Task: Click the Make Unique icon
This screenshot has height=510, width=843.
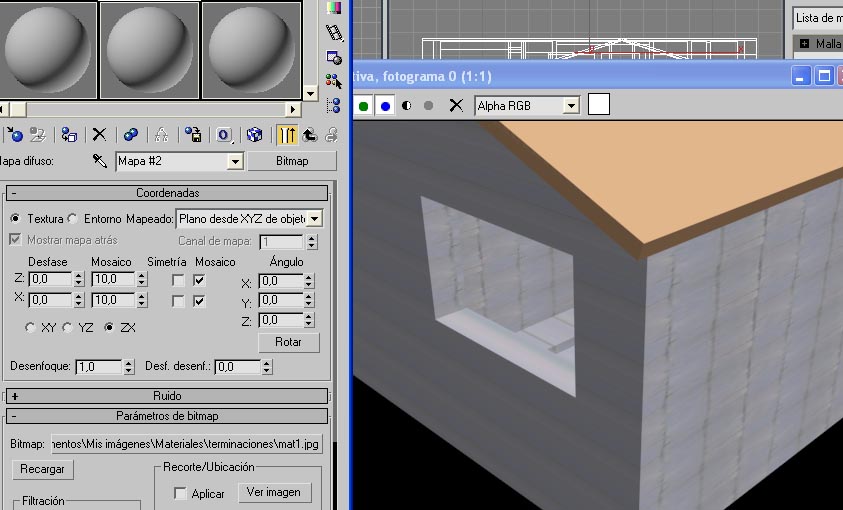Action: 161,134
